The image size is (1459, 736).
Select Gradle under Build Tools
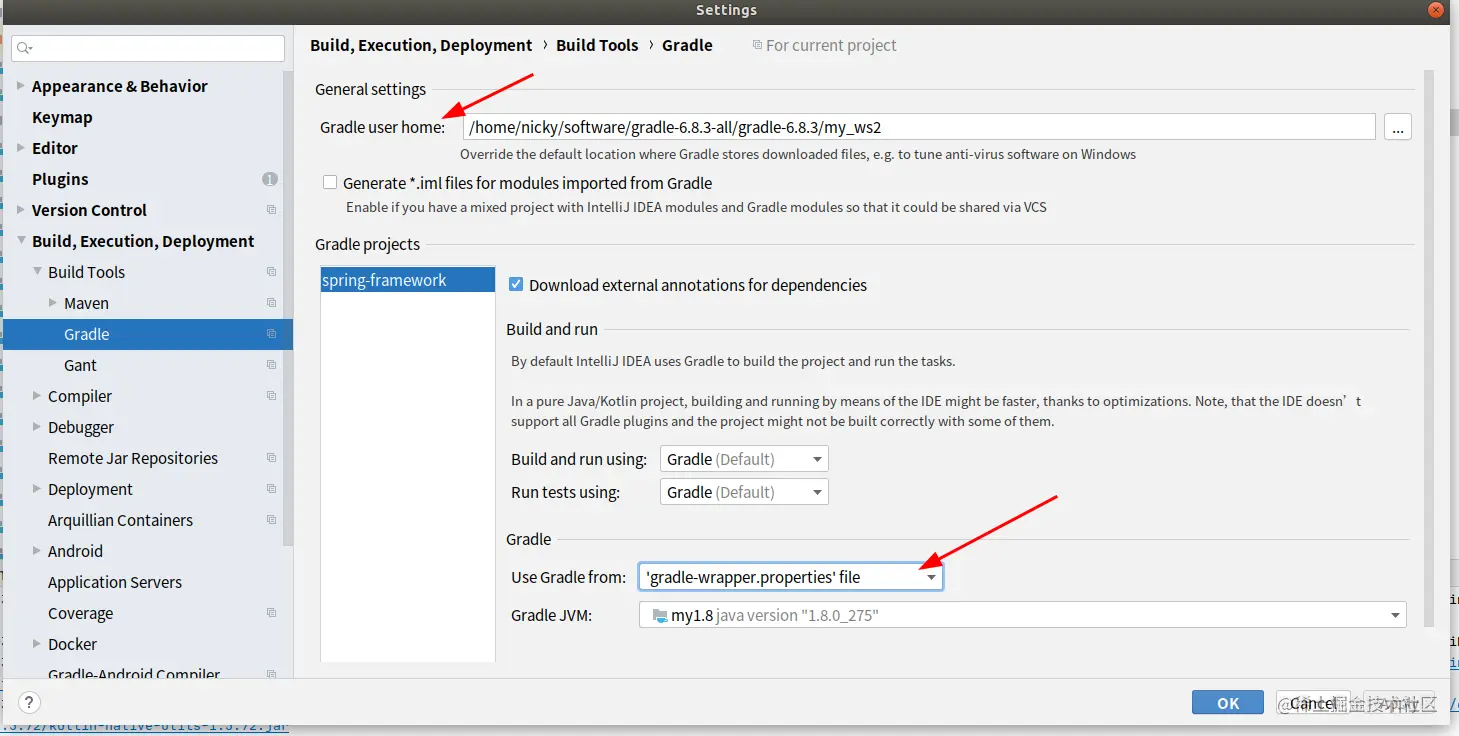click(x=147, y=334)
